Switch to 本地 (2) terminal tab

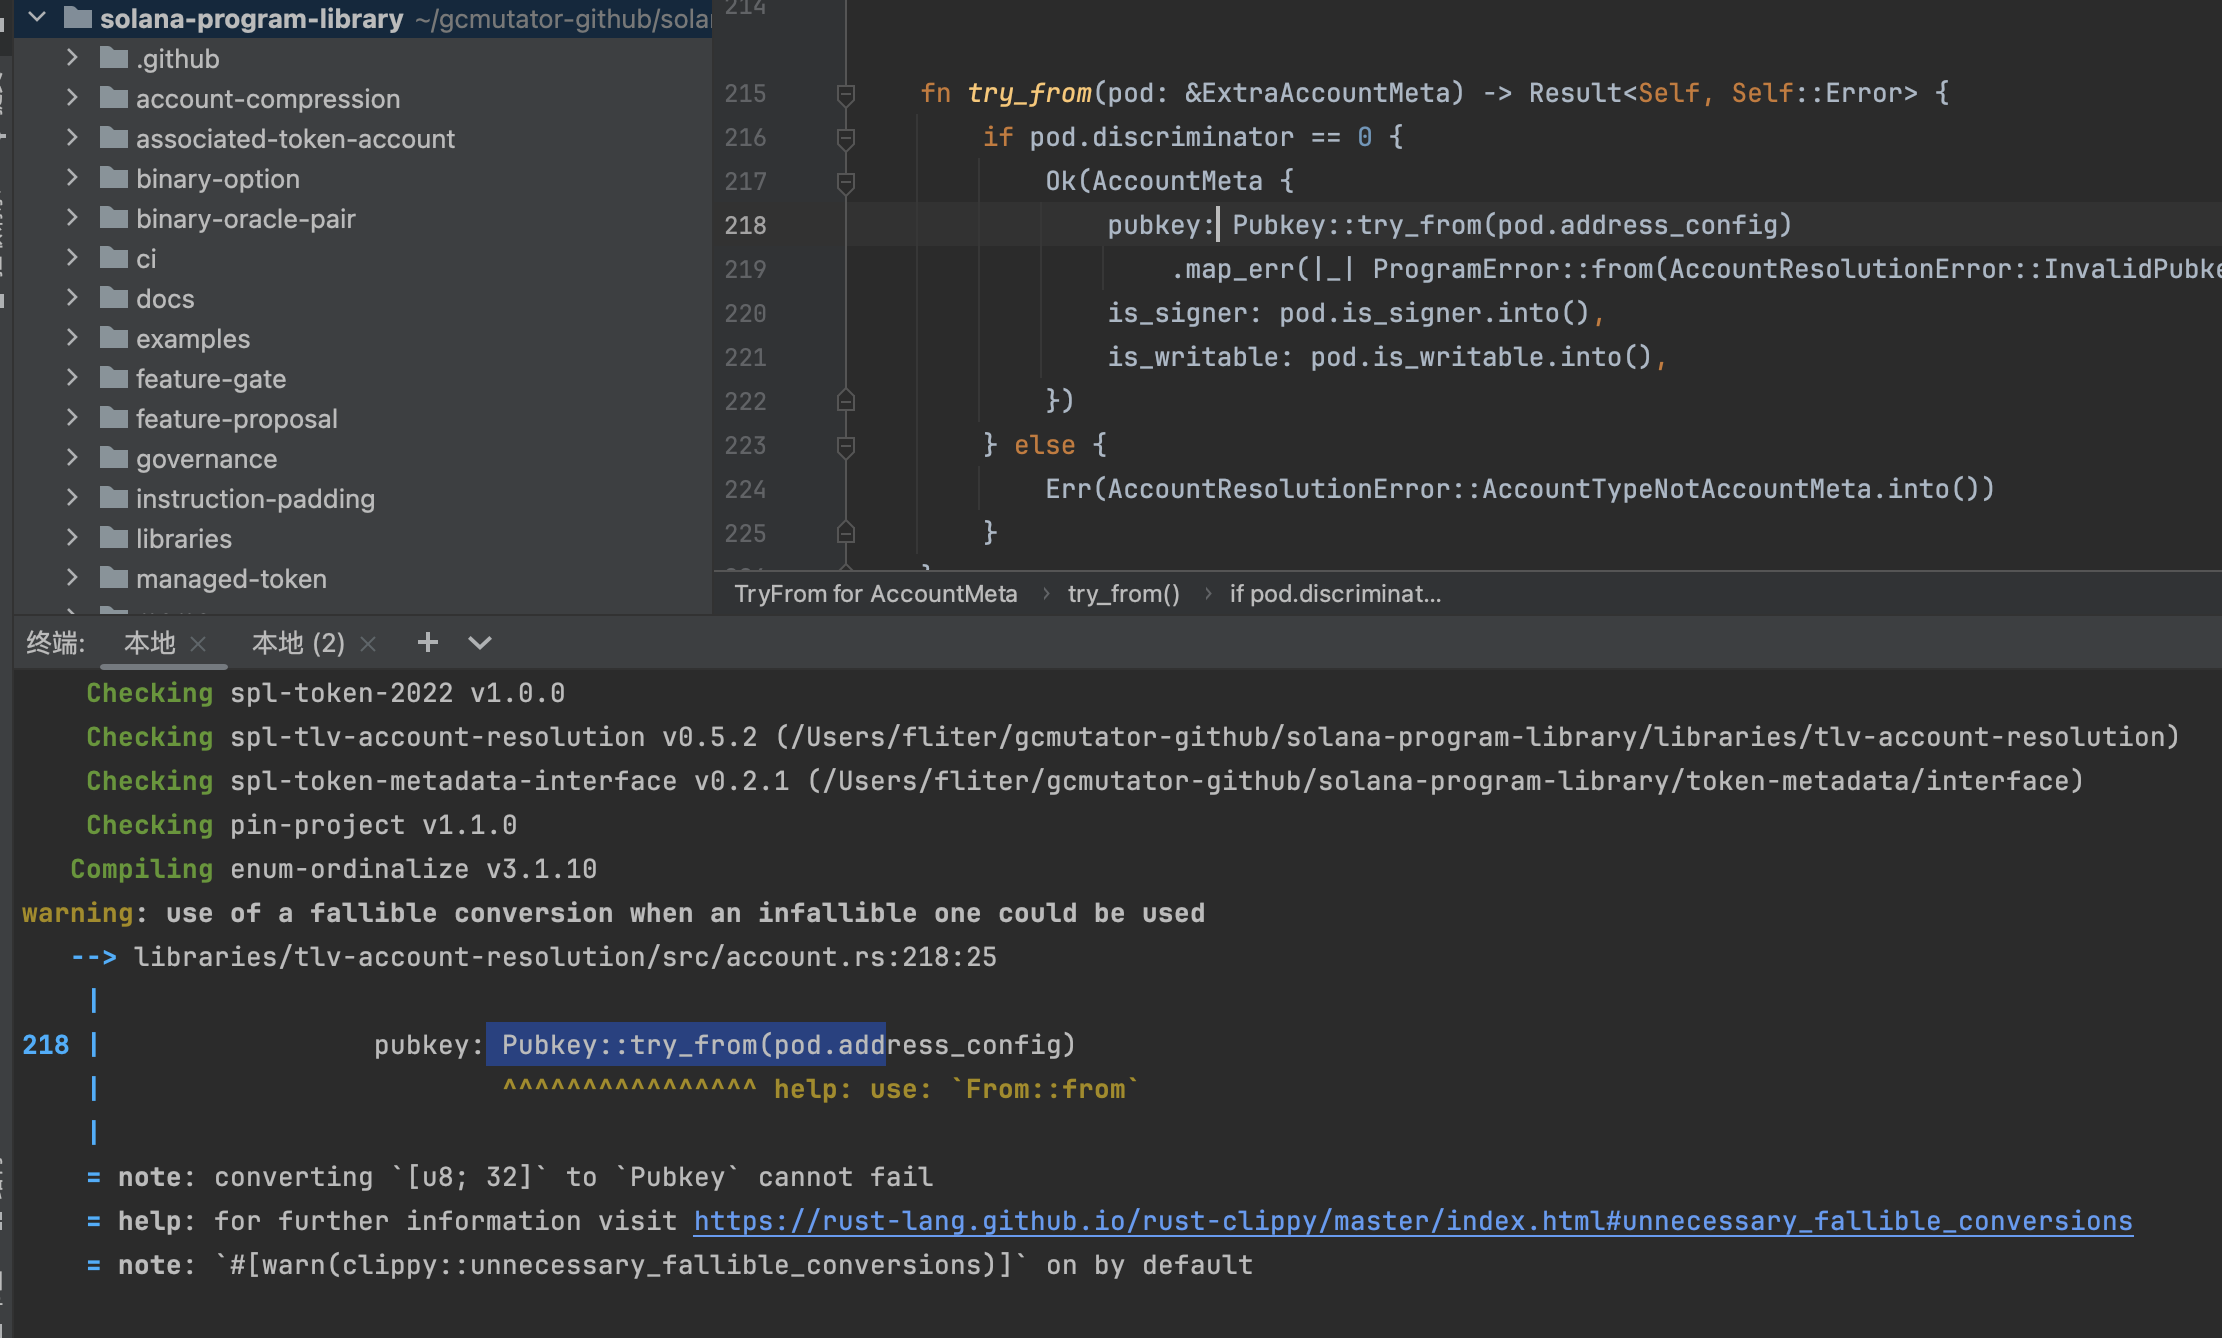[297, 643]
